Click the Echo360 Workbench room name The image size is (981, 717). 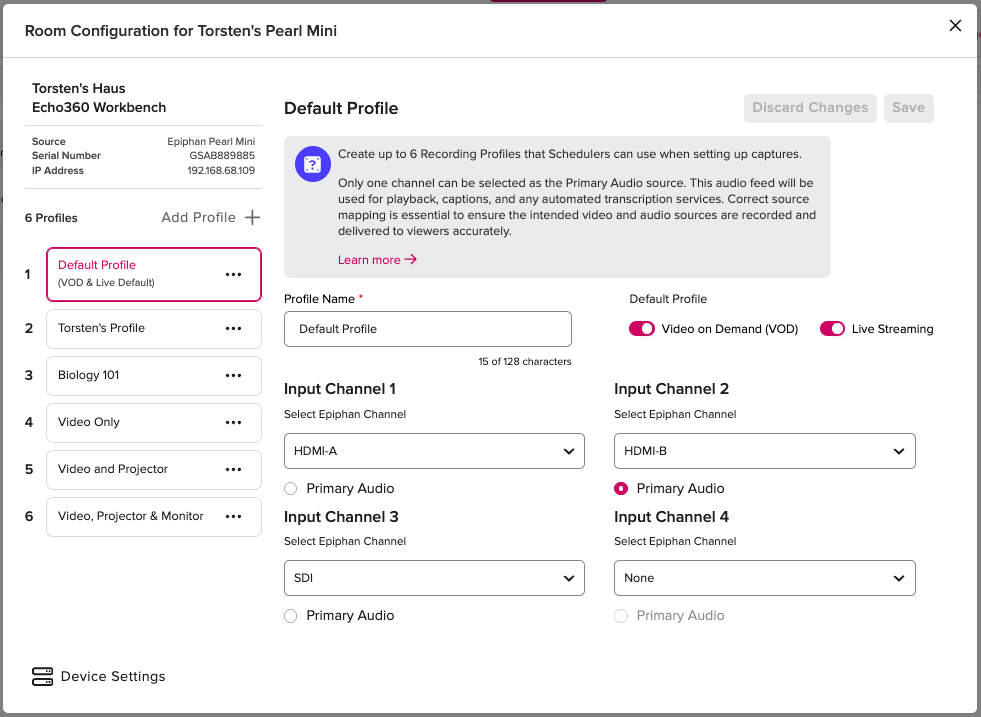point(99,108)
